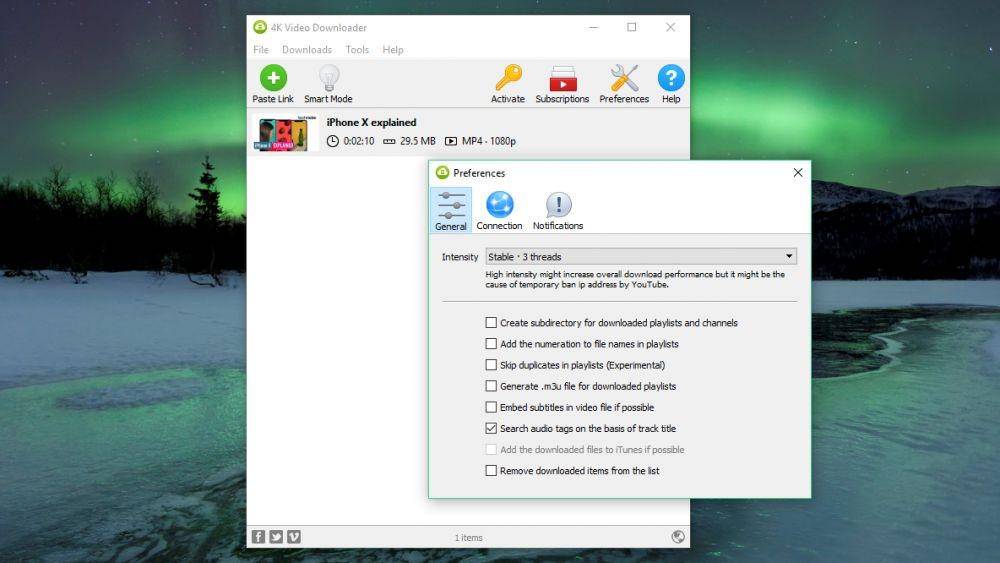This screenshot has height=563, width=1000.
Task: Open the File menu
Action: (261, 50)
